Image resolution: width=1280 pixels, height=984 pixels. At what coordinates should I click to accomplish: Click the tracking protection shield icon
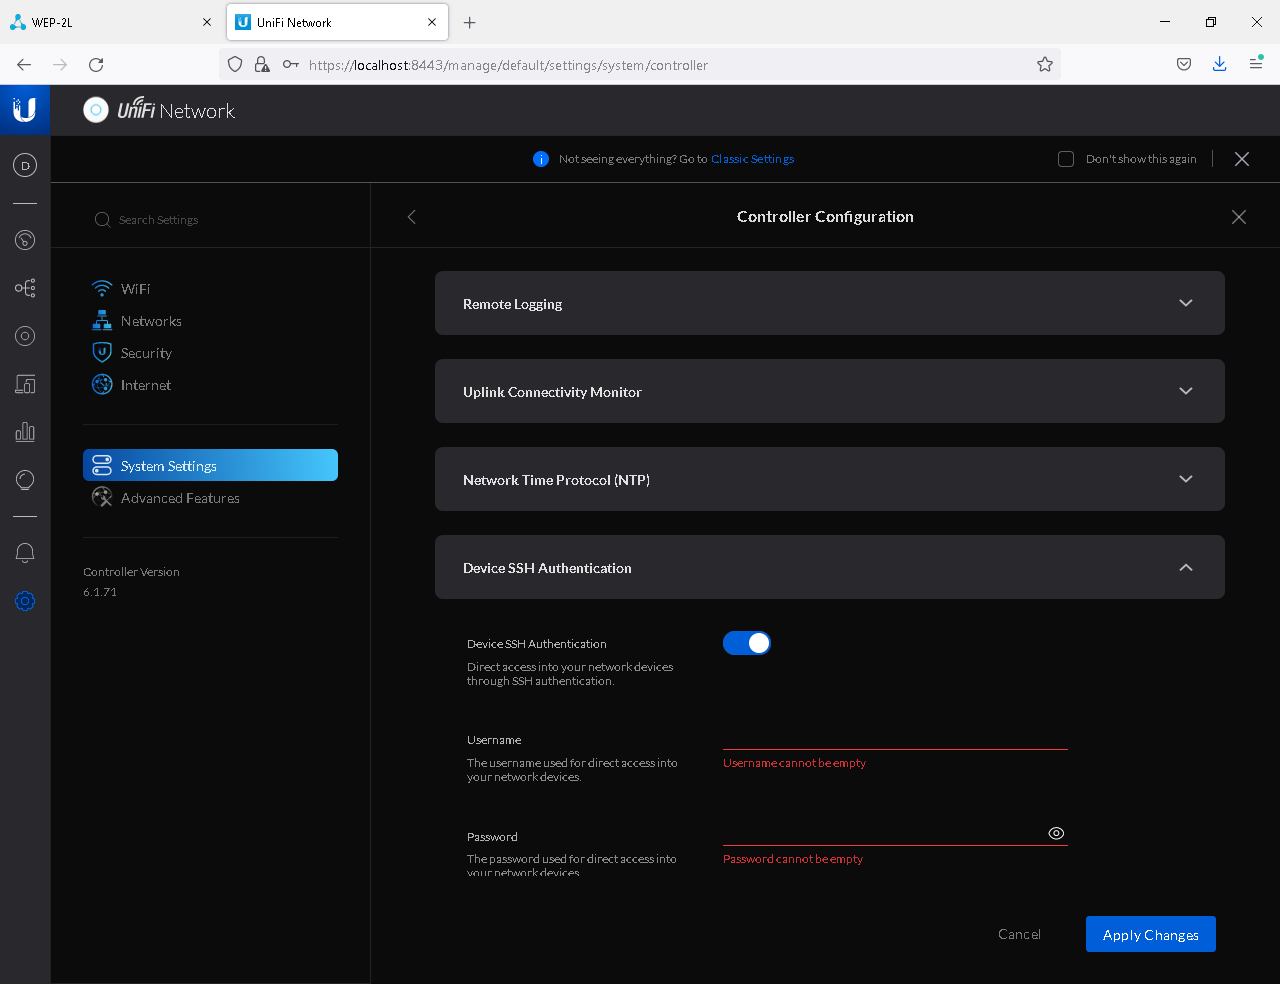point(235,65)
